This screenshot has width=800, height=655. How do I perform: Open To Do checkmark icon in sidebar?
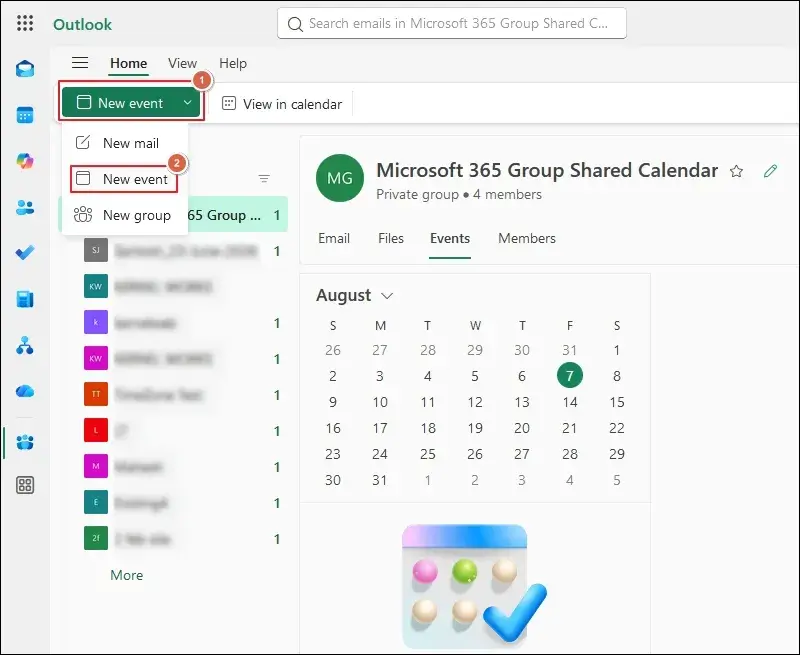pos(25,253)
